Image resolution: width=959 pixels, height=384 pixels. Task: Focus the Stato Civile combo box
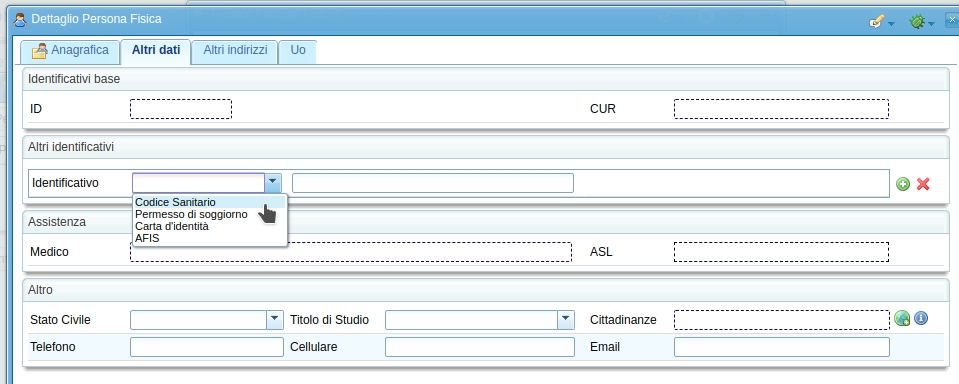click(x=199, y=319)
